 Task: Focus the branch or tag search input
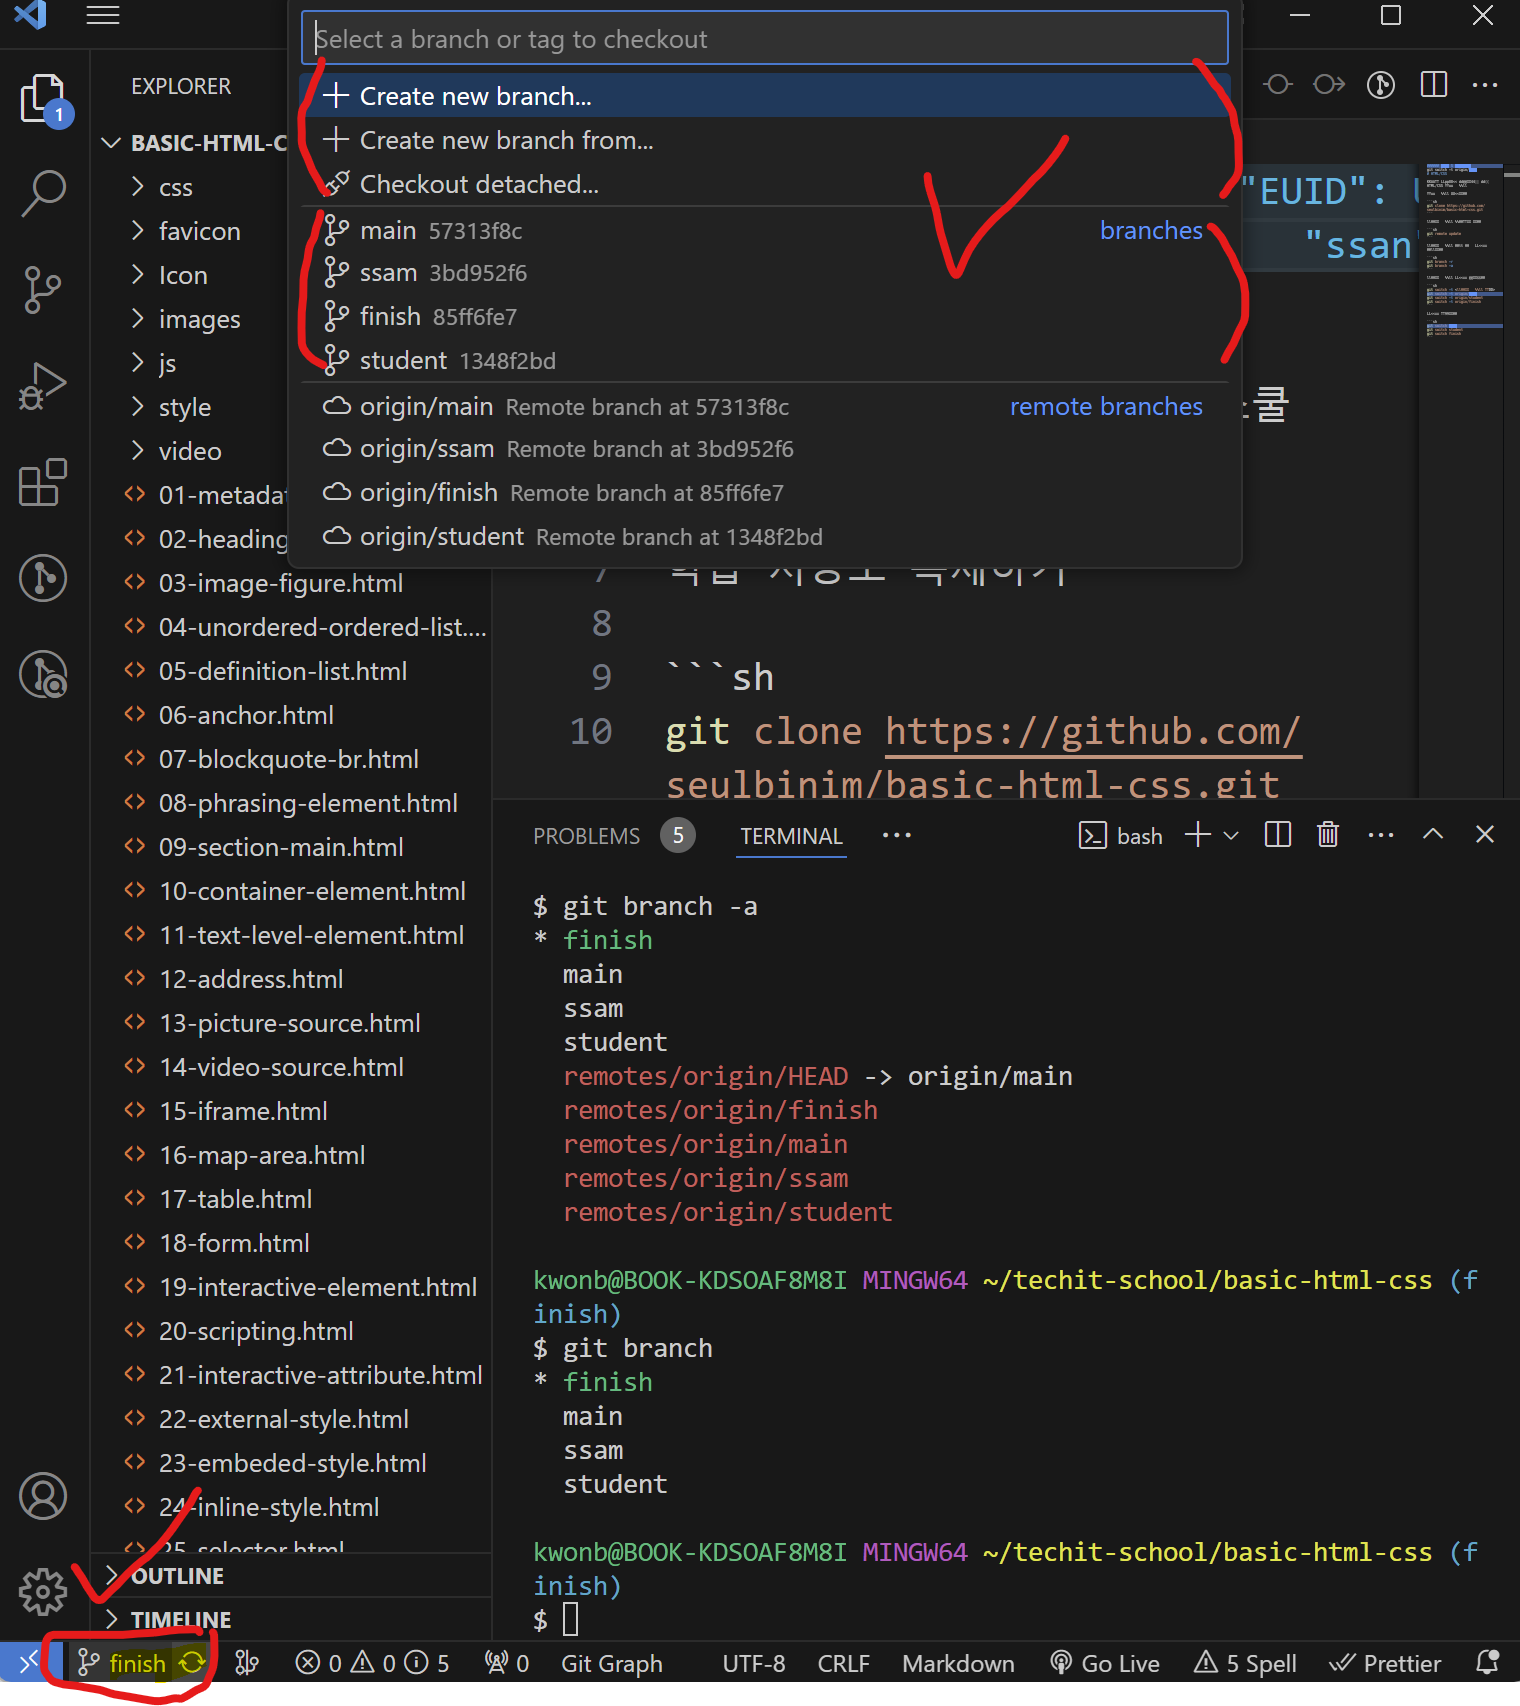(x=765, y=39)
